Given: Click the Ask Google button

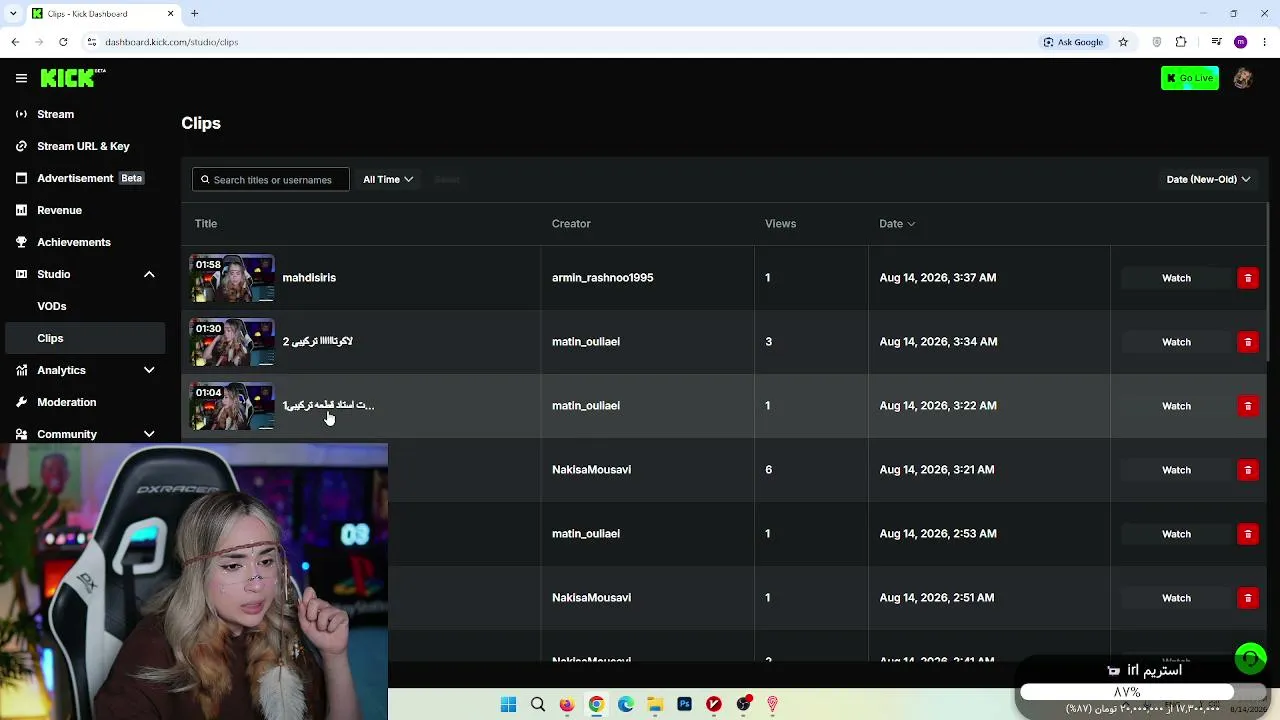Looking at the screenshot, I should tap(1073, 42).
